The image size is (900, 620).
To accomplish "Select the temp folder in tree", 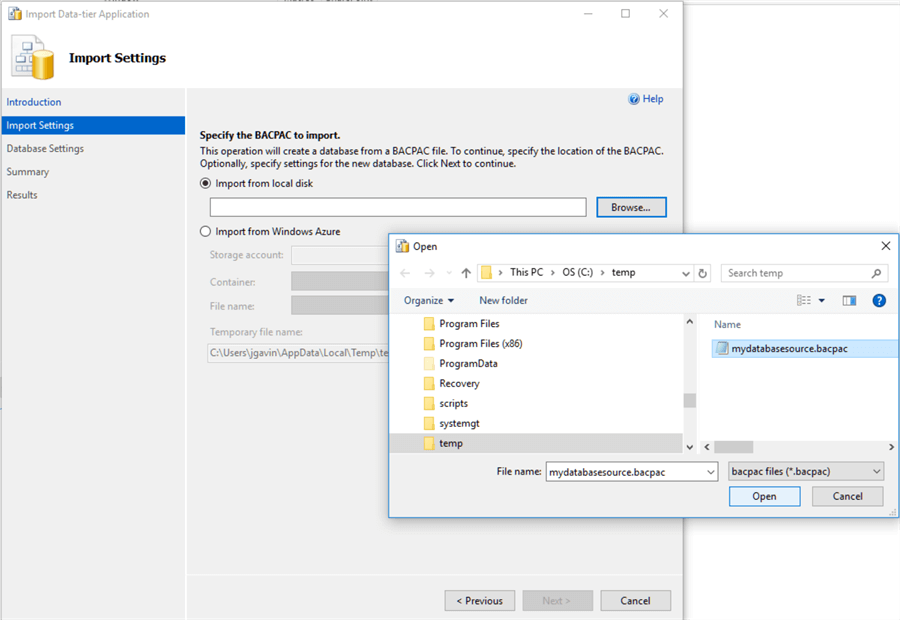I will [x=451, y=443].
